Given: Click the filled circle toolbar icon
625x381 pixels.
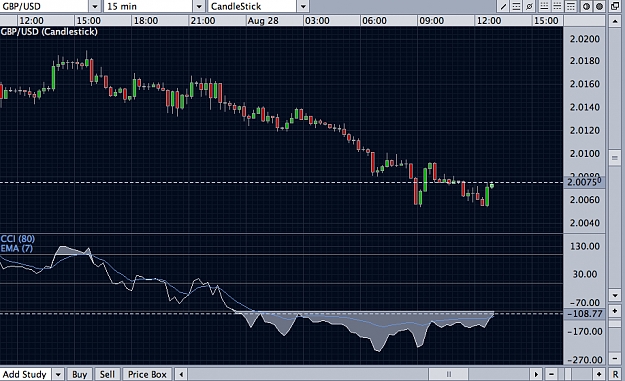Looking at the screenshot, I should (x=599, y=6).
